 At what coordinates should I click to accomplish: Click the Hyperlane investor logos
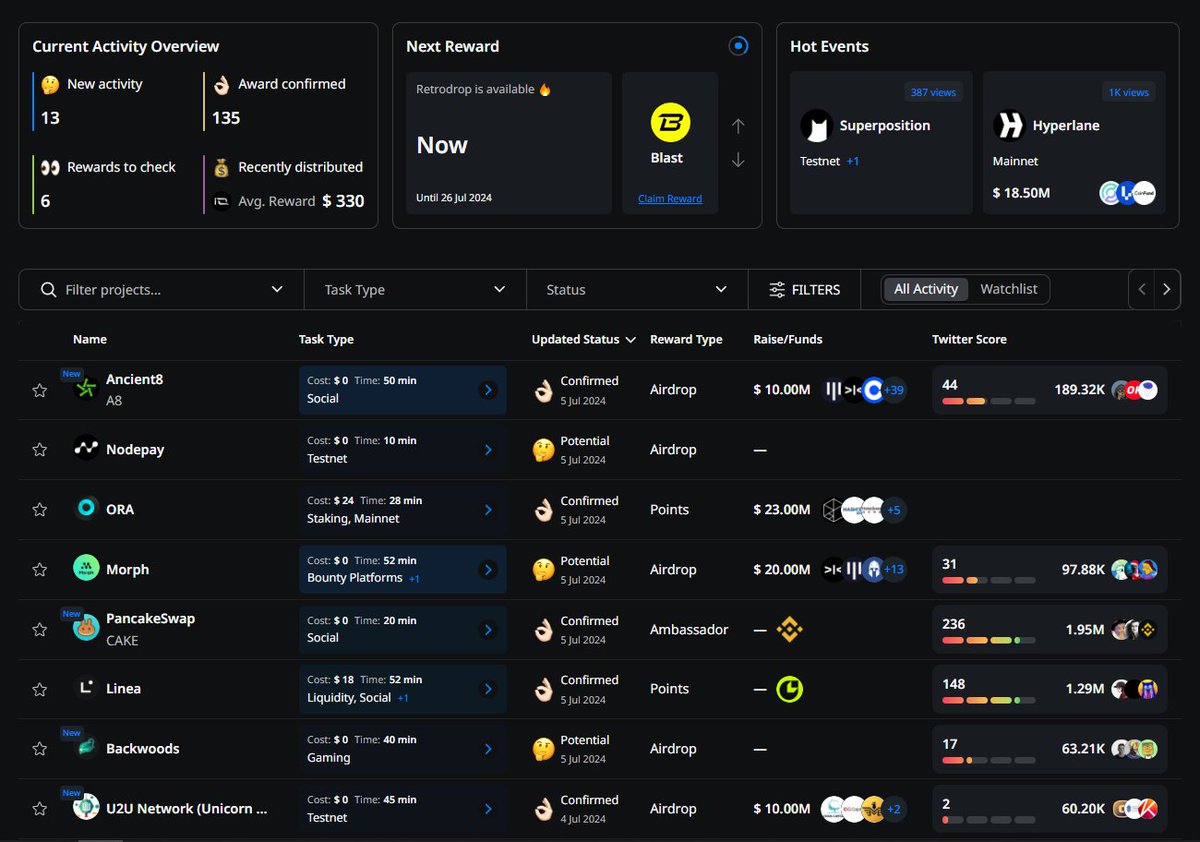coord(1127,193)
